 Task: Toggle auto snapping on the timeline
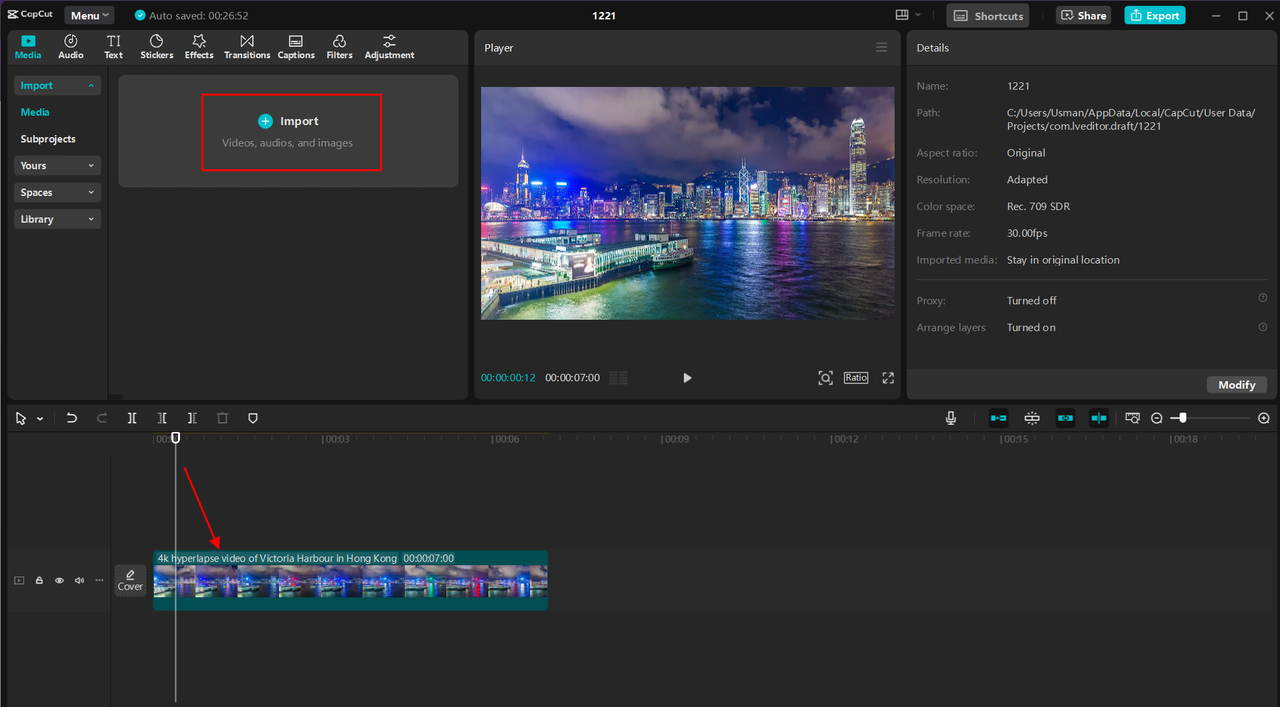tap(1032, 418)
